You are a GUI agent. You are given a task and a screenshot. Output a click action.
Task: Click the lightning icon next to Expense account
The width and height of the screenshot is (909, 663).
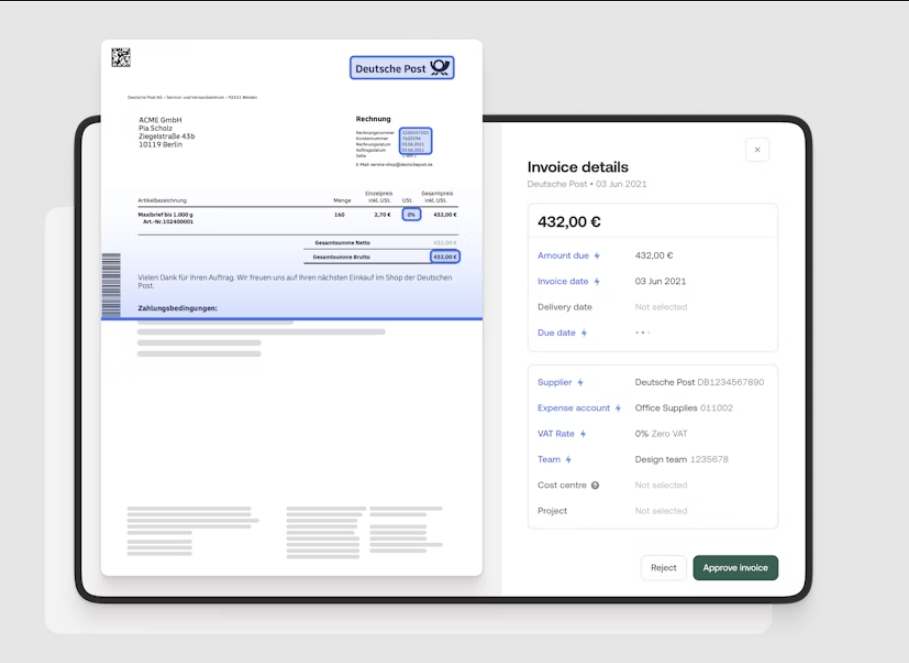(618, 408)
